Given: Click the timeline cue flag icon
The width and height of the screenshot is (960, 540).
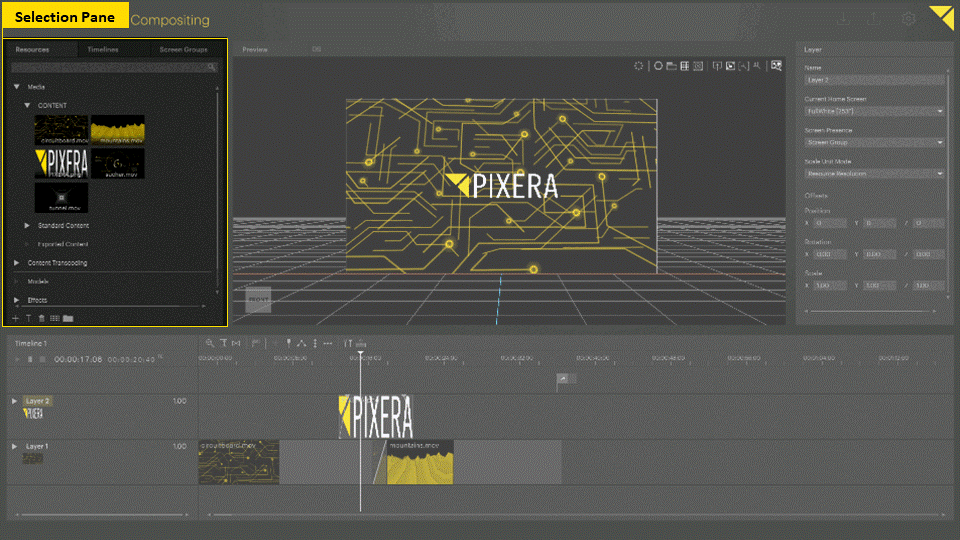Looking at the screenshot, I should (x=256, y=343).
